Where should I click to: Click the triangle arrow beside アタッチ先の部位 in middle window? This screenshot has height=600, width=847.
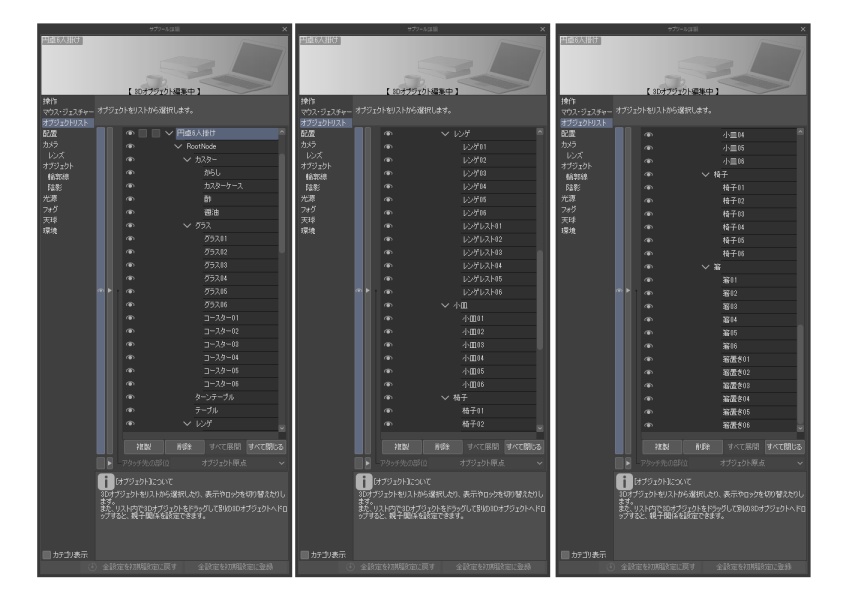[x=368, y=463]
